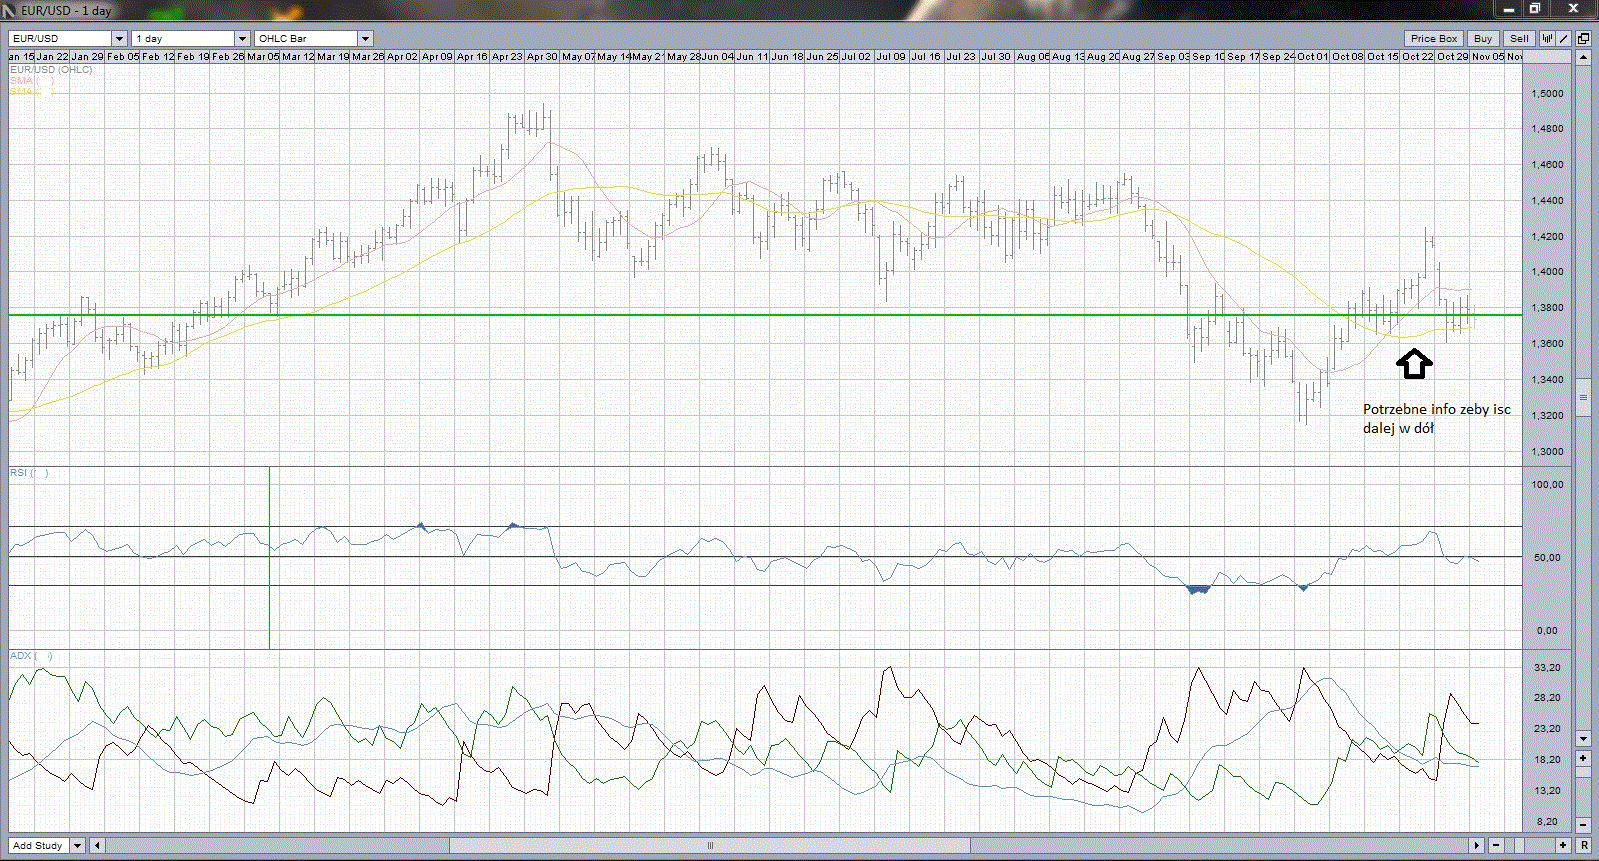Increase vertical scale with plus button
The height and width of the screenshot is (861, 1599).
pos(1583,759)
